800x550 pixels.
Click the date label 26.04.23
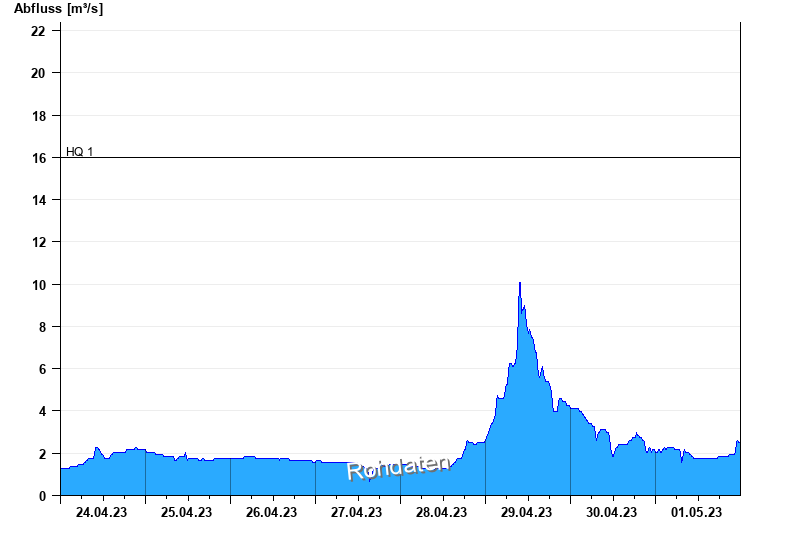tap(271, 512)
